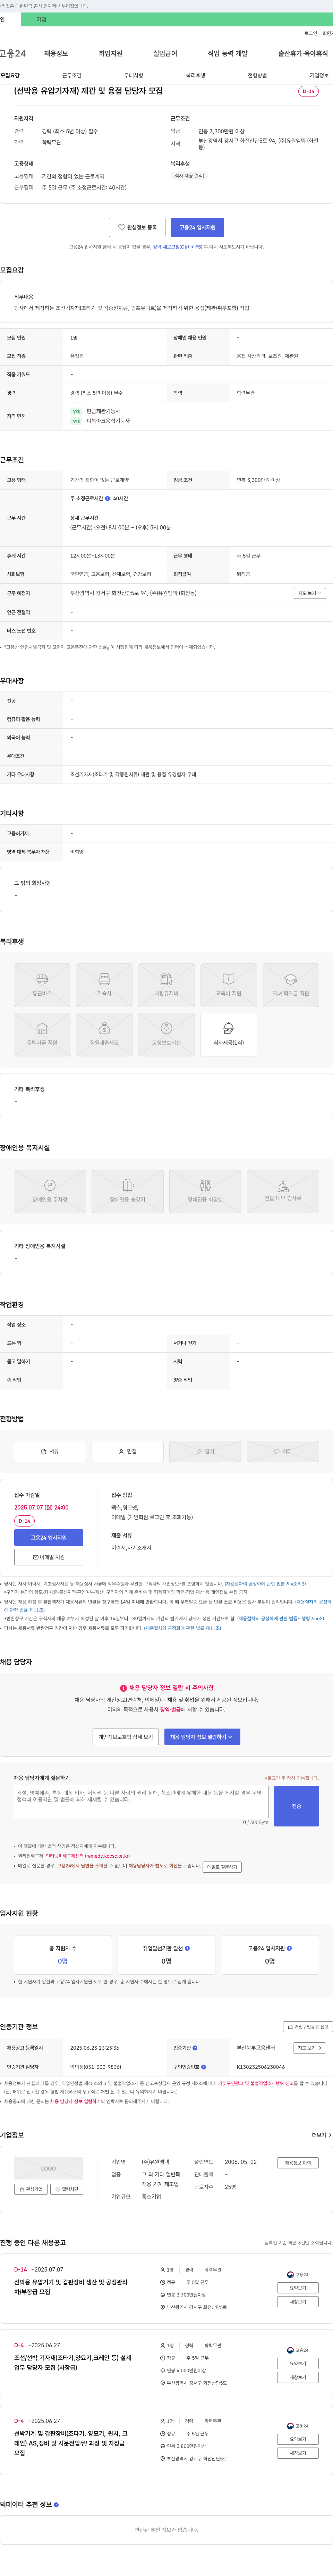The width and height of the screenshot is (333, 2576).
Task: Click the 이메일 지원 button
Action: tap(49, 1557)
